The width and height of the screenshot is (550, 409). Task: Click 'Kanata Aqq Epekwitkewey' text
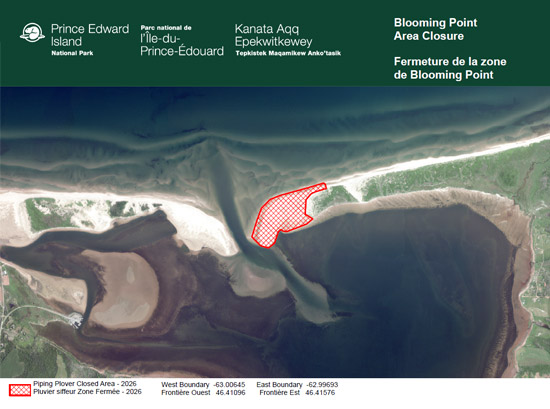(273, 35)
